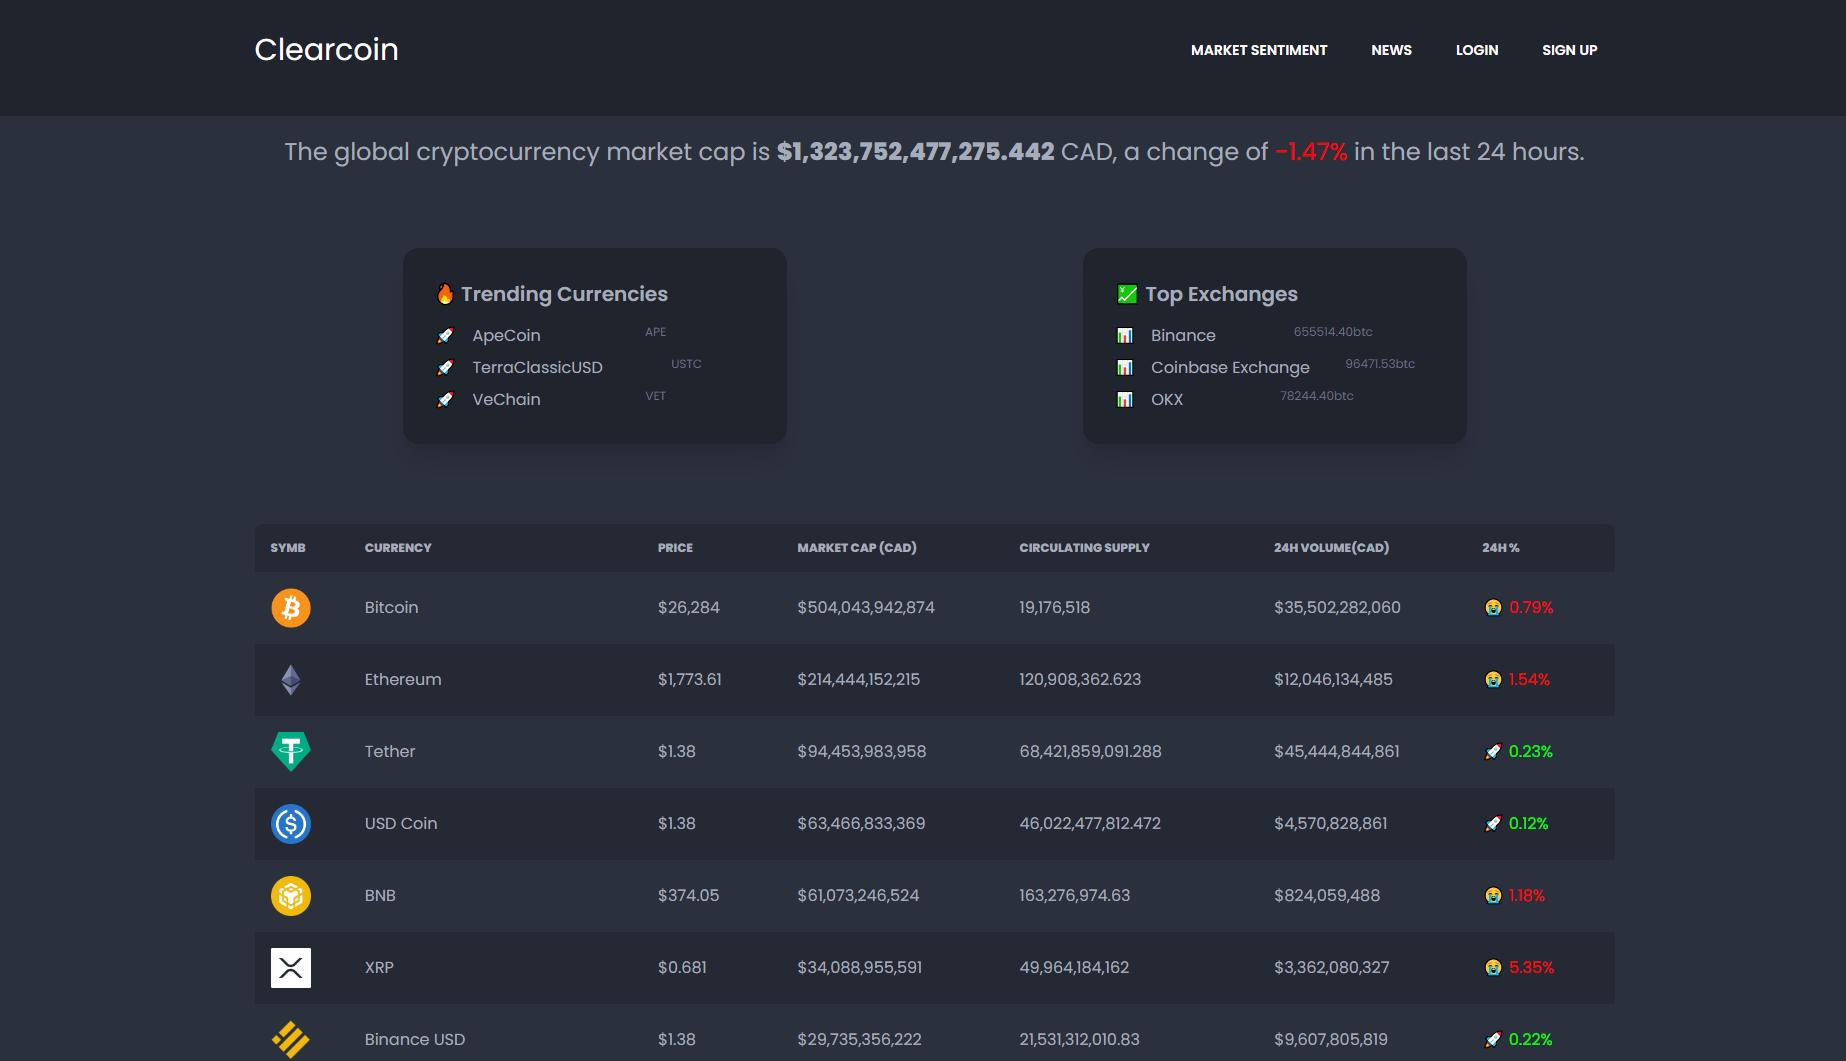Click the crying emoji in Bitcoin's 24H row
Screen dimensions: 1846x1061
[1492, 607]
